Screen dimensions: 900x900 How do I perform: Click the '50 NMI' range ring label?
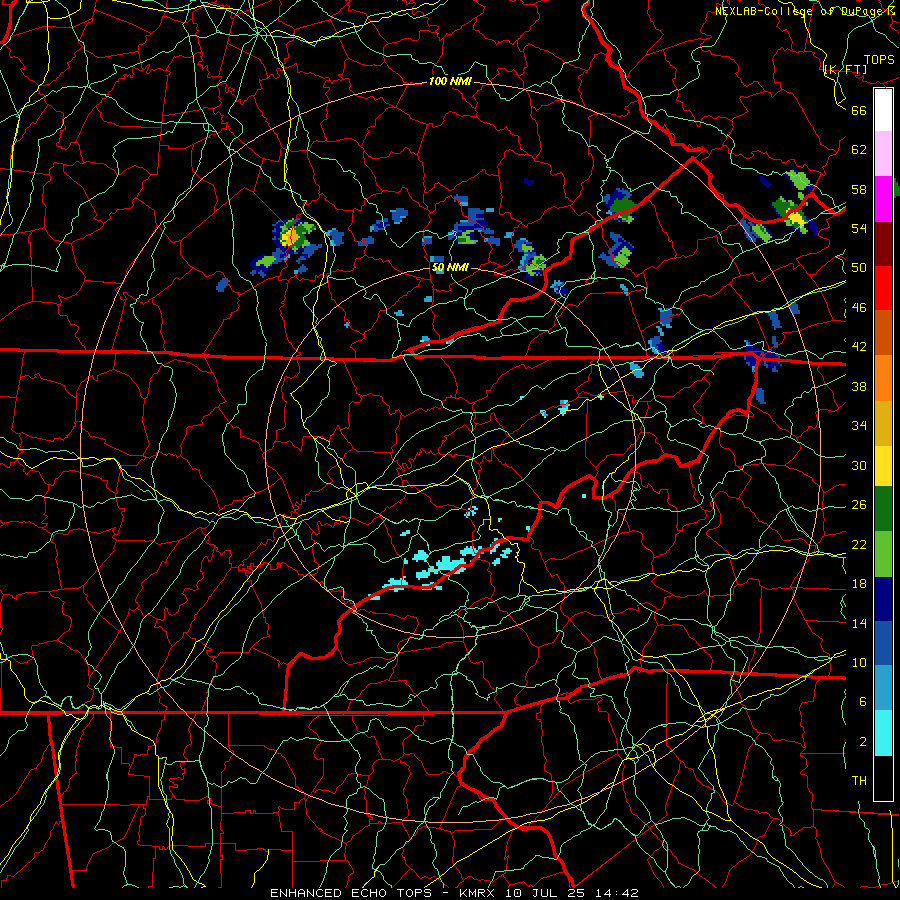coord(450,267)
